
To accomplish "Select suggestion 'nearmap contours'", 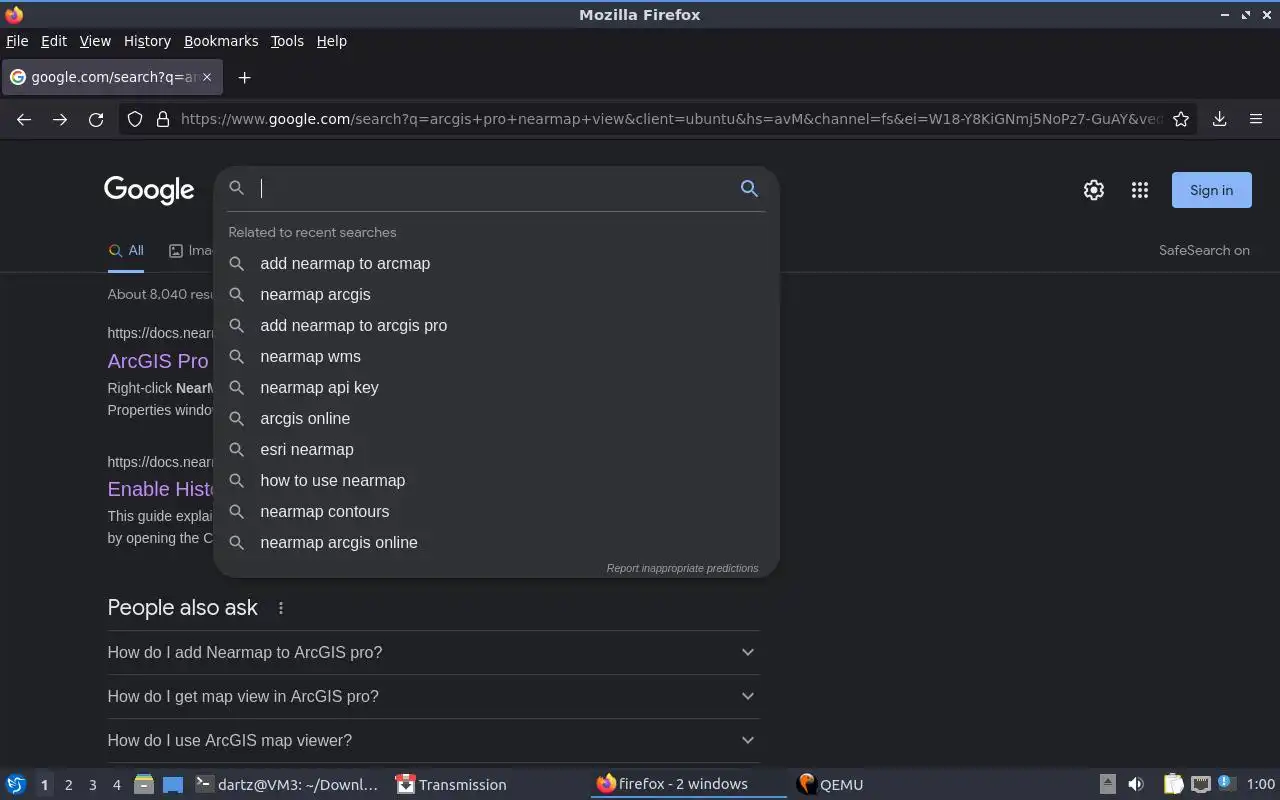I will pyautogui.click(x=496, y=511).
